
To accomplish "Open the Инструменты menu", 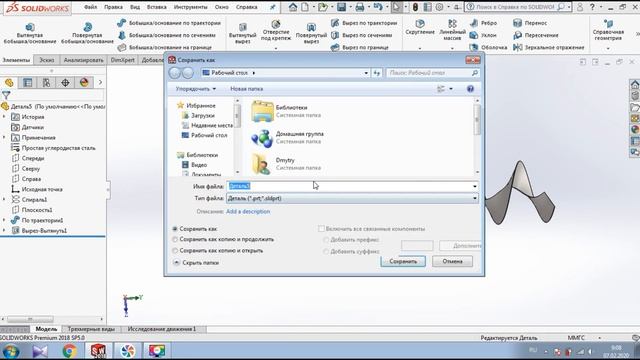I will [191, 7].
